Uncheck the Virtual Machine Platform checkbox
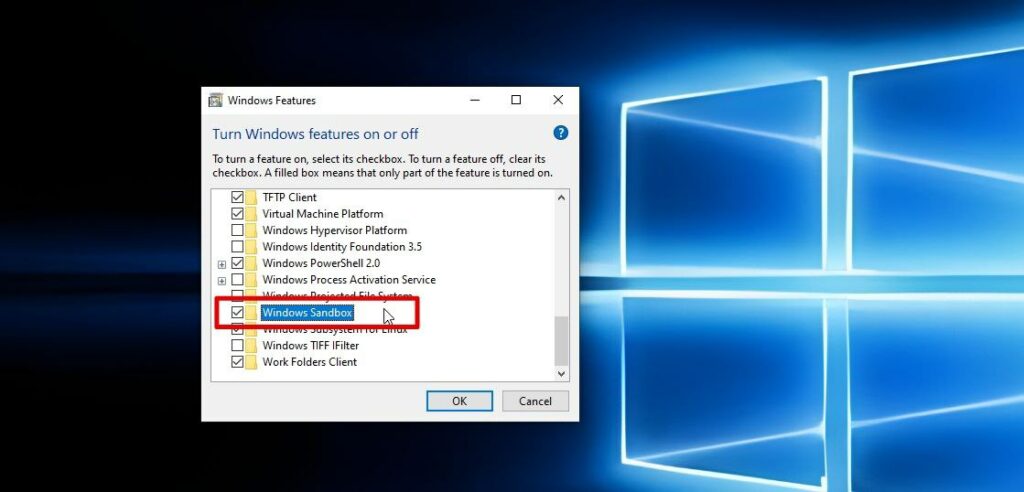This screenshot has height=492, width=1024. click(237, 214)
